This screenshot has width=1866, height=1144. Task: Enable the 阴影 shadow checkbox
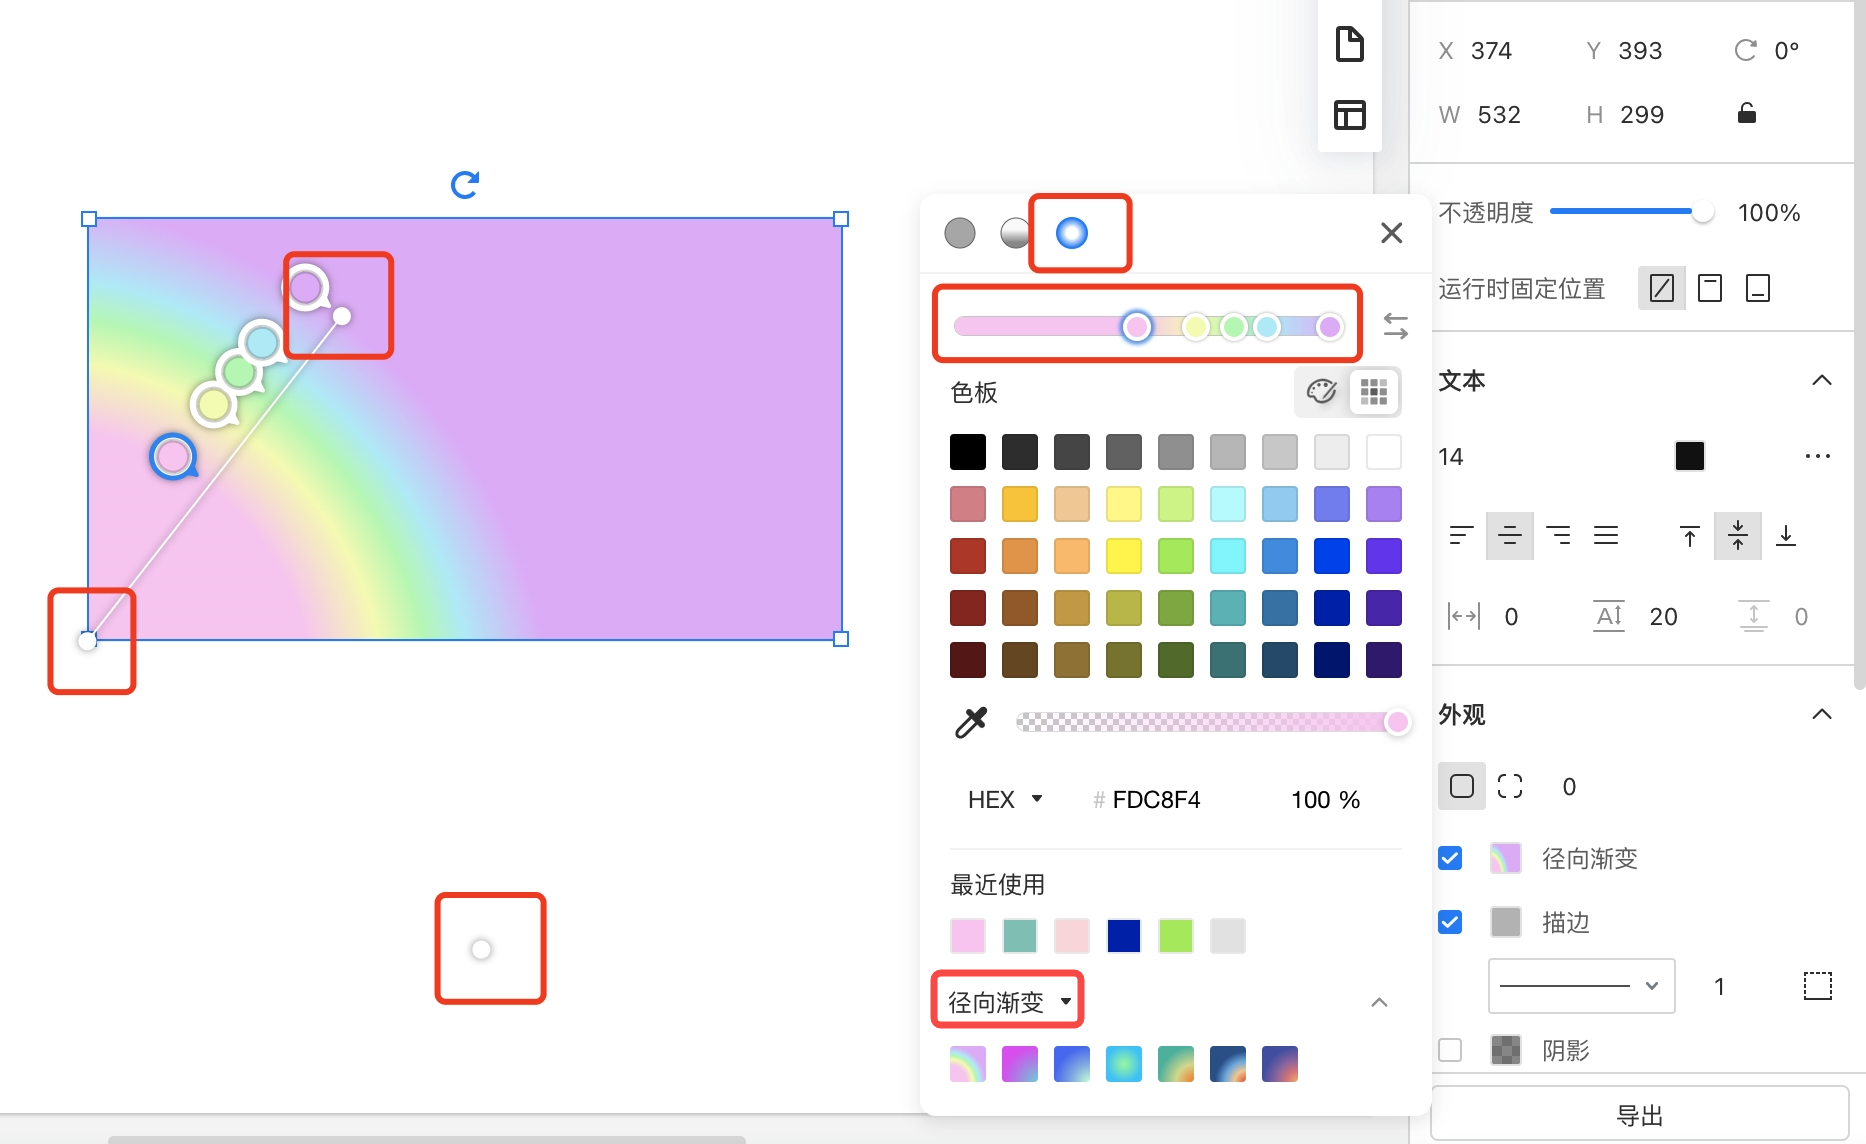click(x=1450, y=1050)
